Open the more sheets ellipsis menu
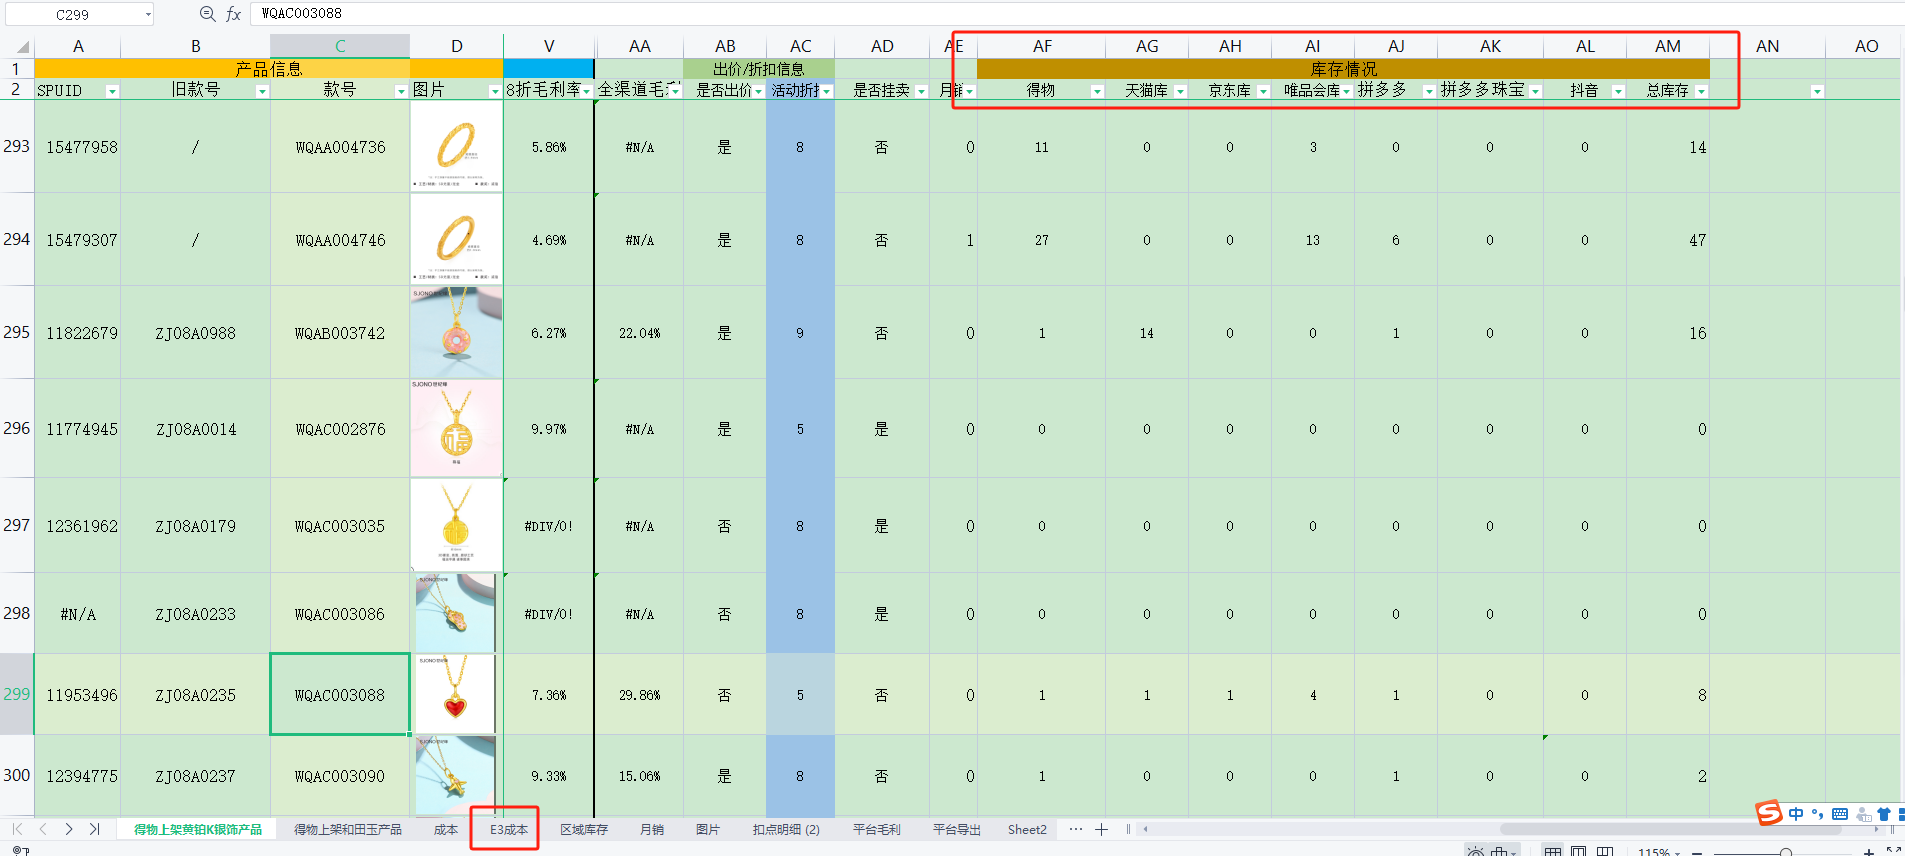 pos(1075,829)
